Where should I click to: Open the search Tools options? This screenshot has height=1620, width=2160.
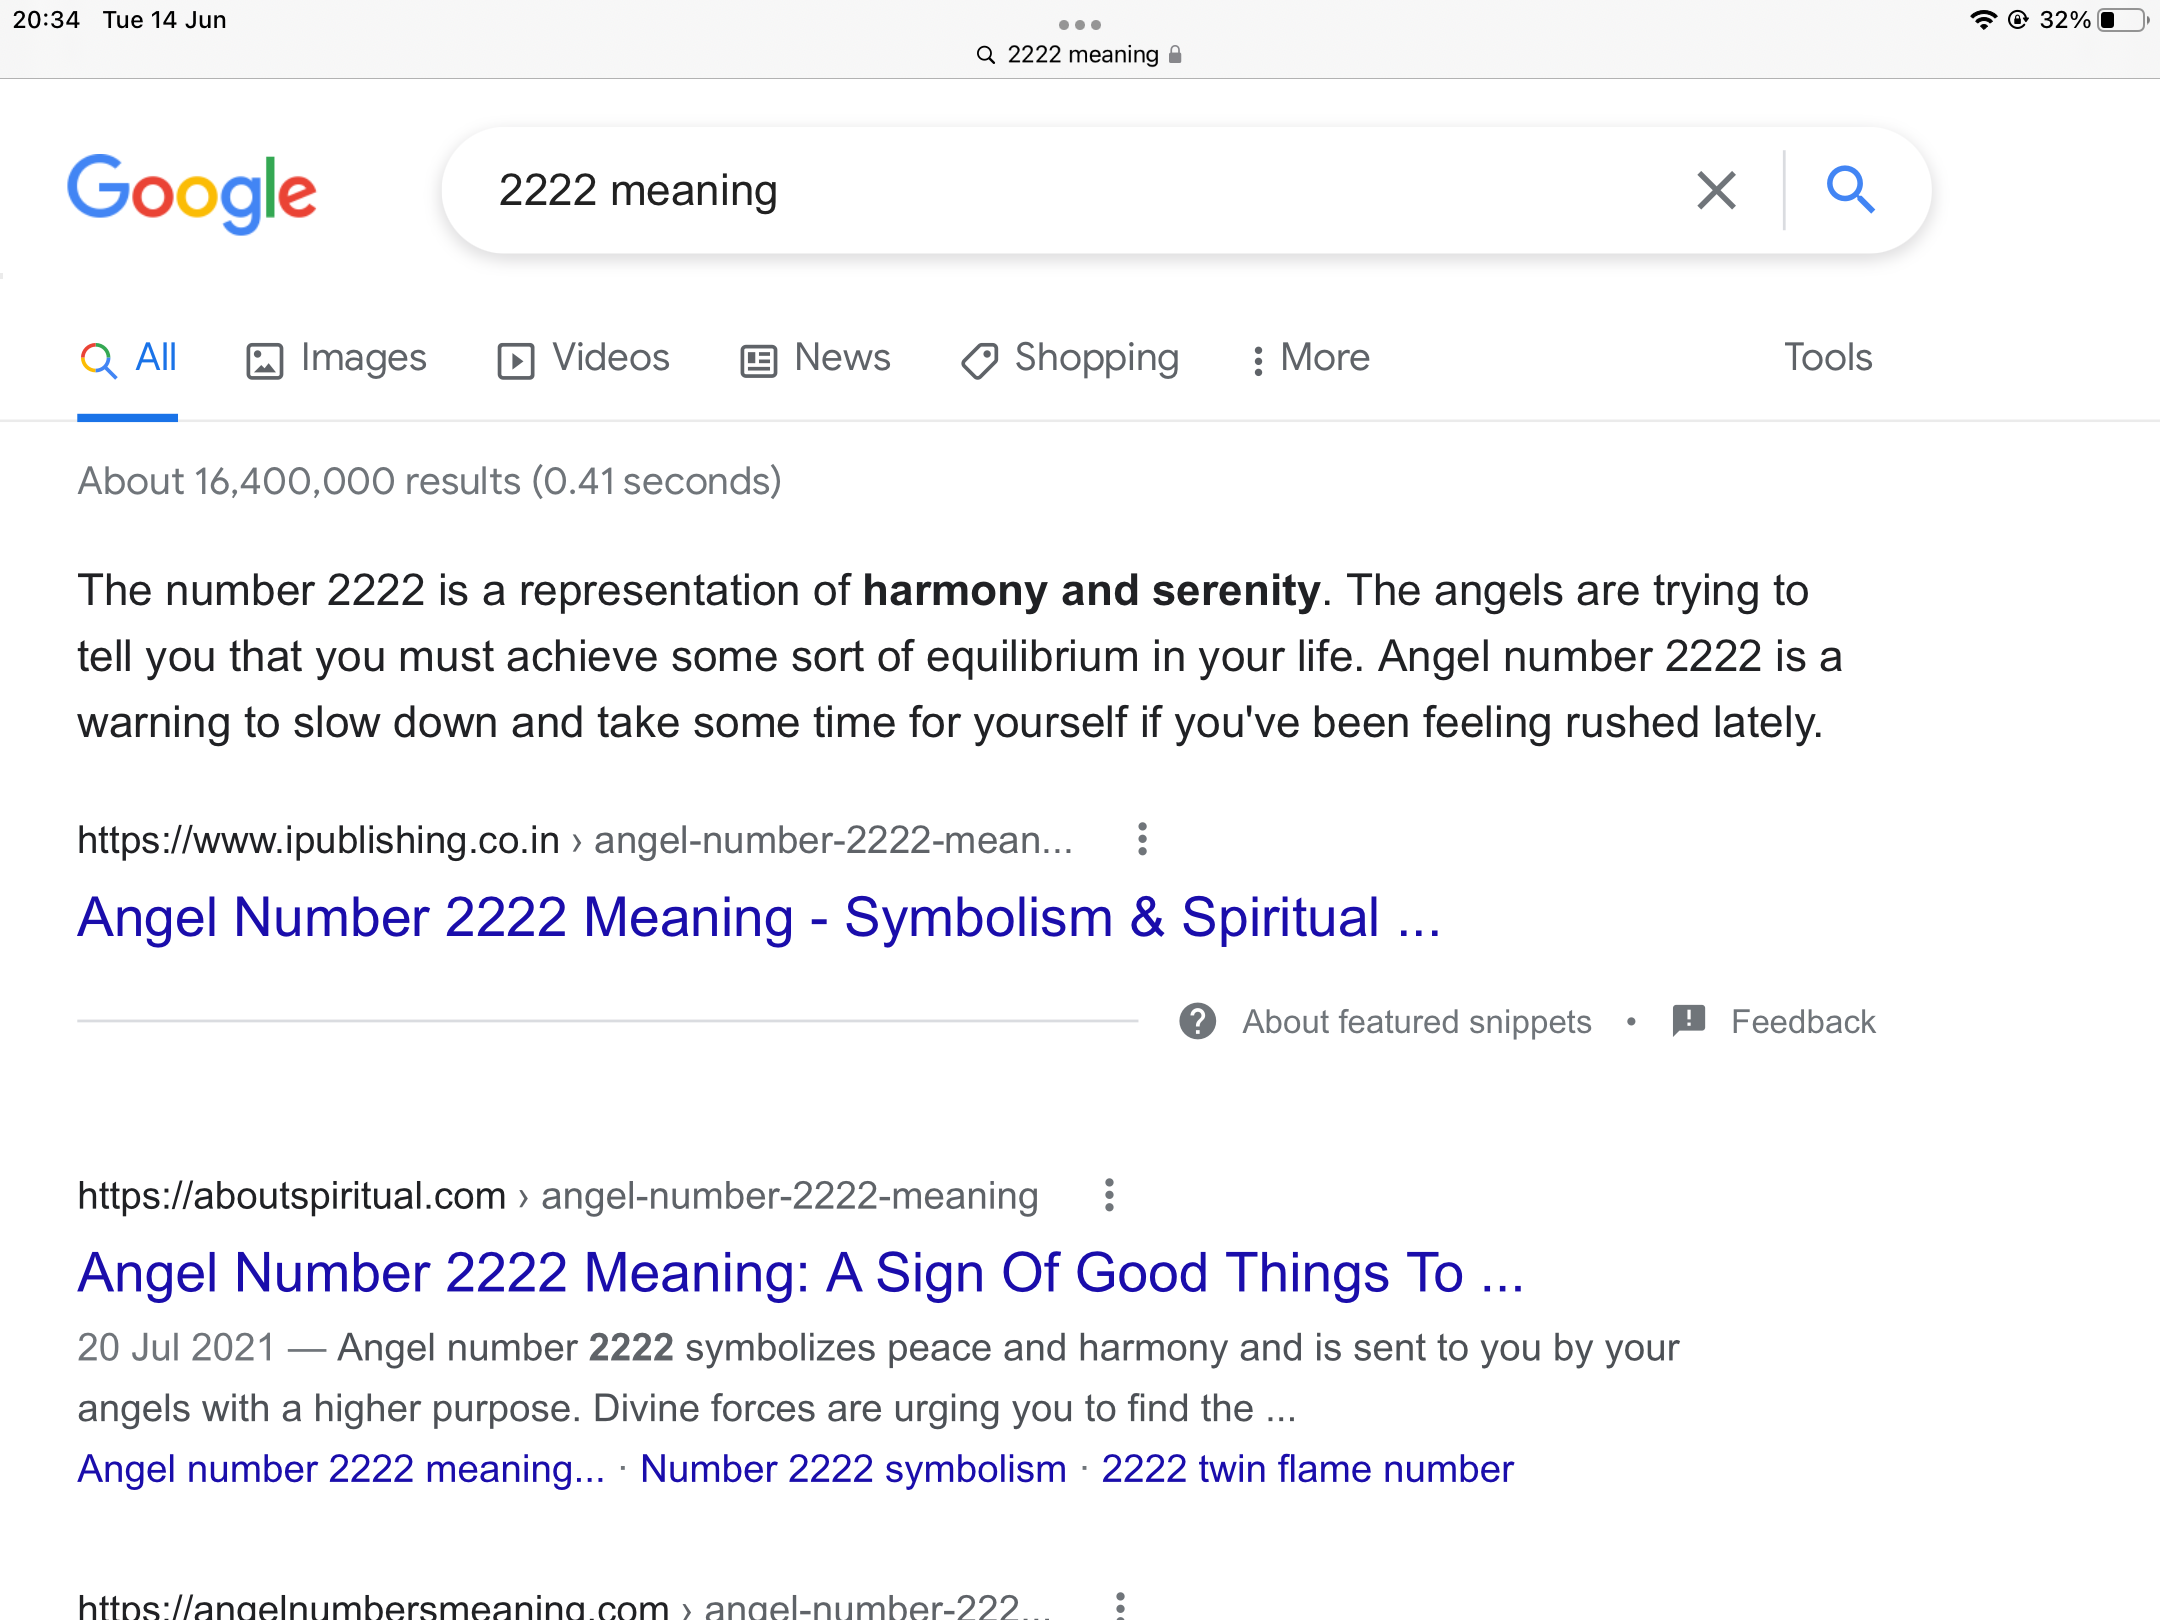pyautogui.click(x=1828, y=357)
